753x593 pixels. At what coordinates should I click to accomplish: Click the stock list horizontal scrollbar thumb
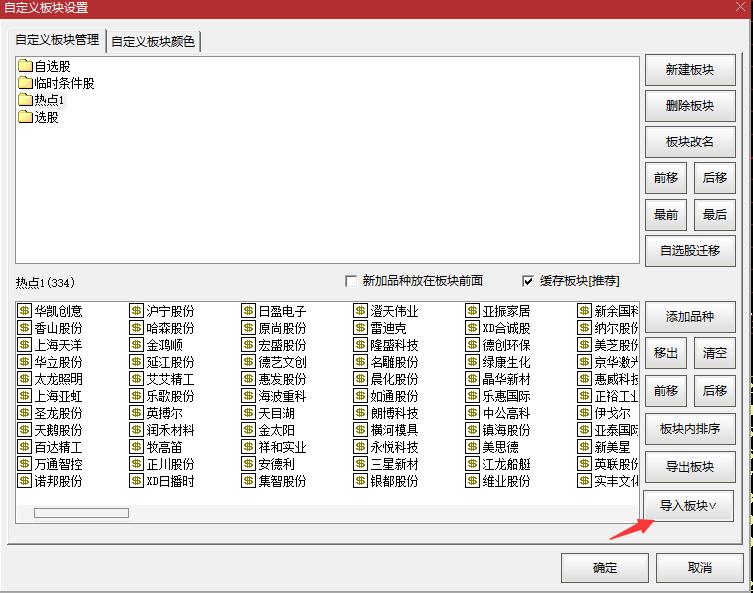81,513
